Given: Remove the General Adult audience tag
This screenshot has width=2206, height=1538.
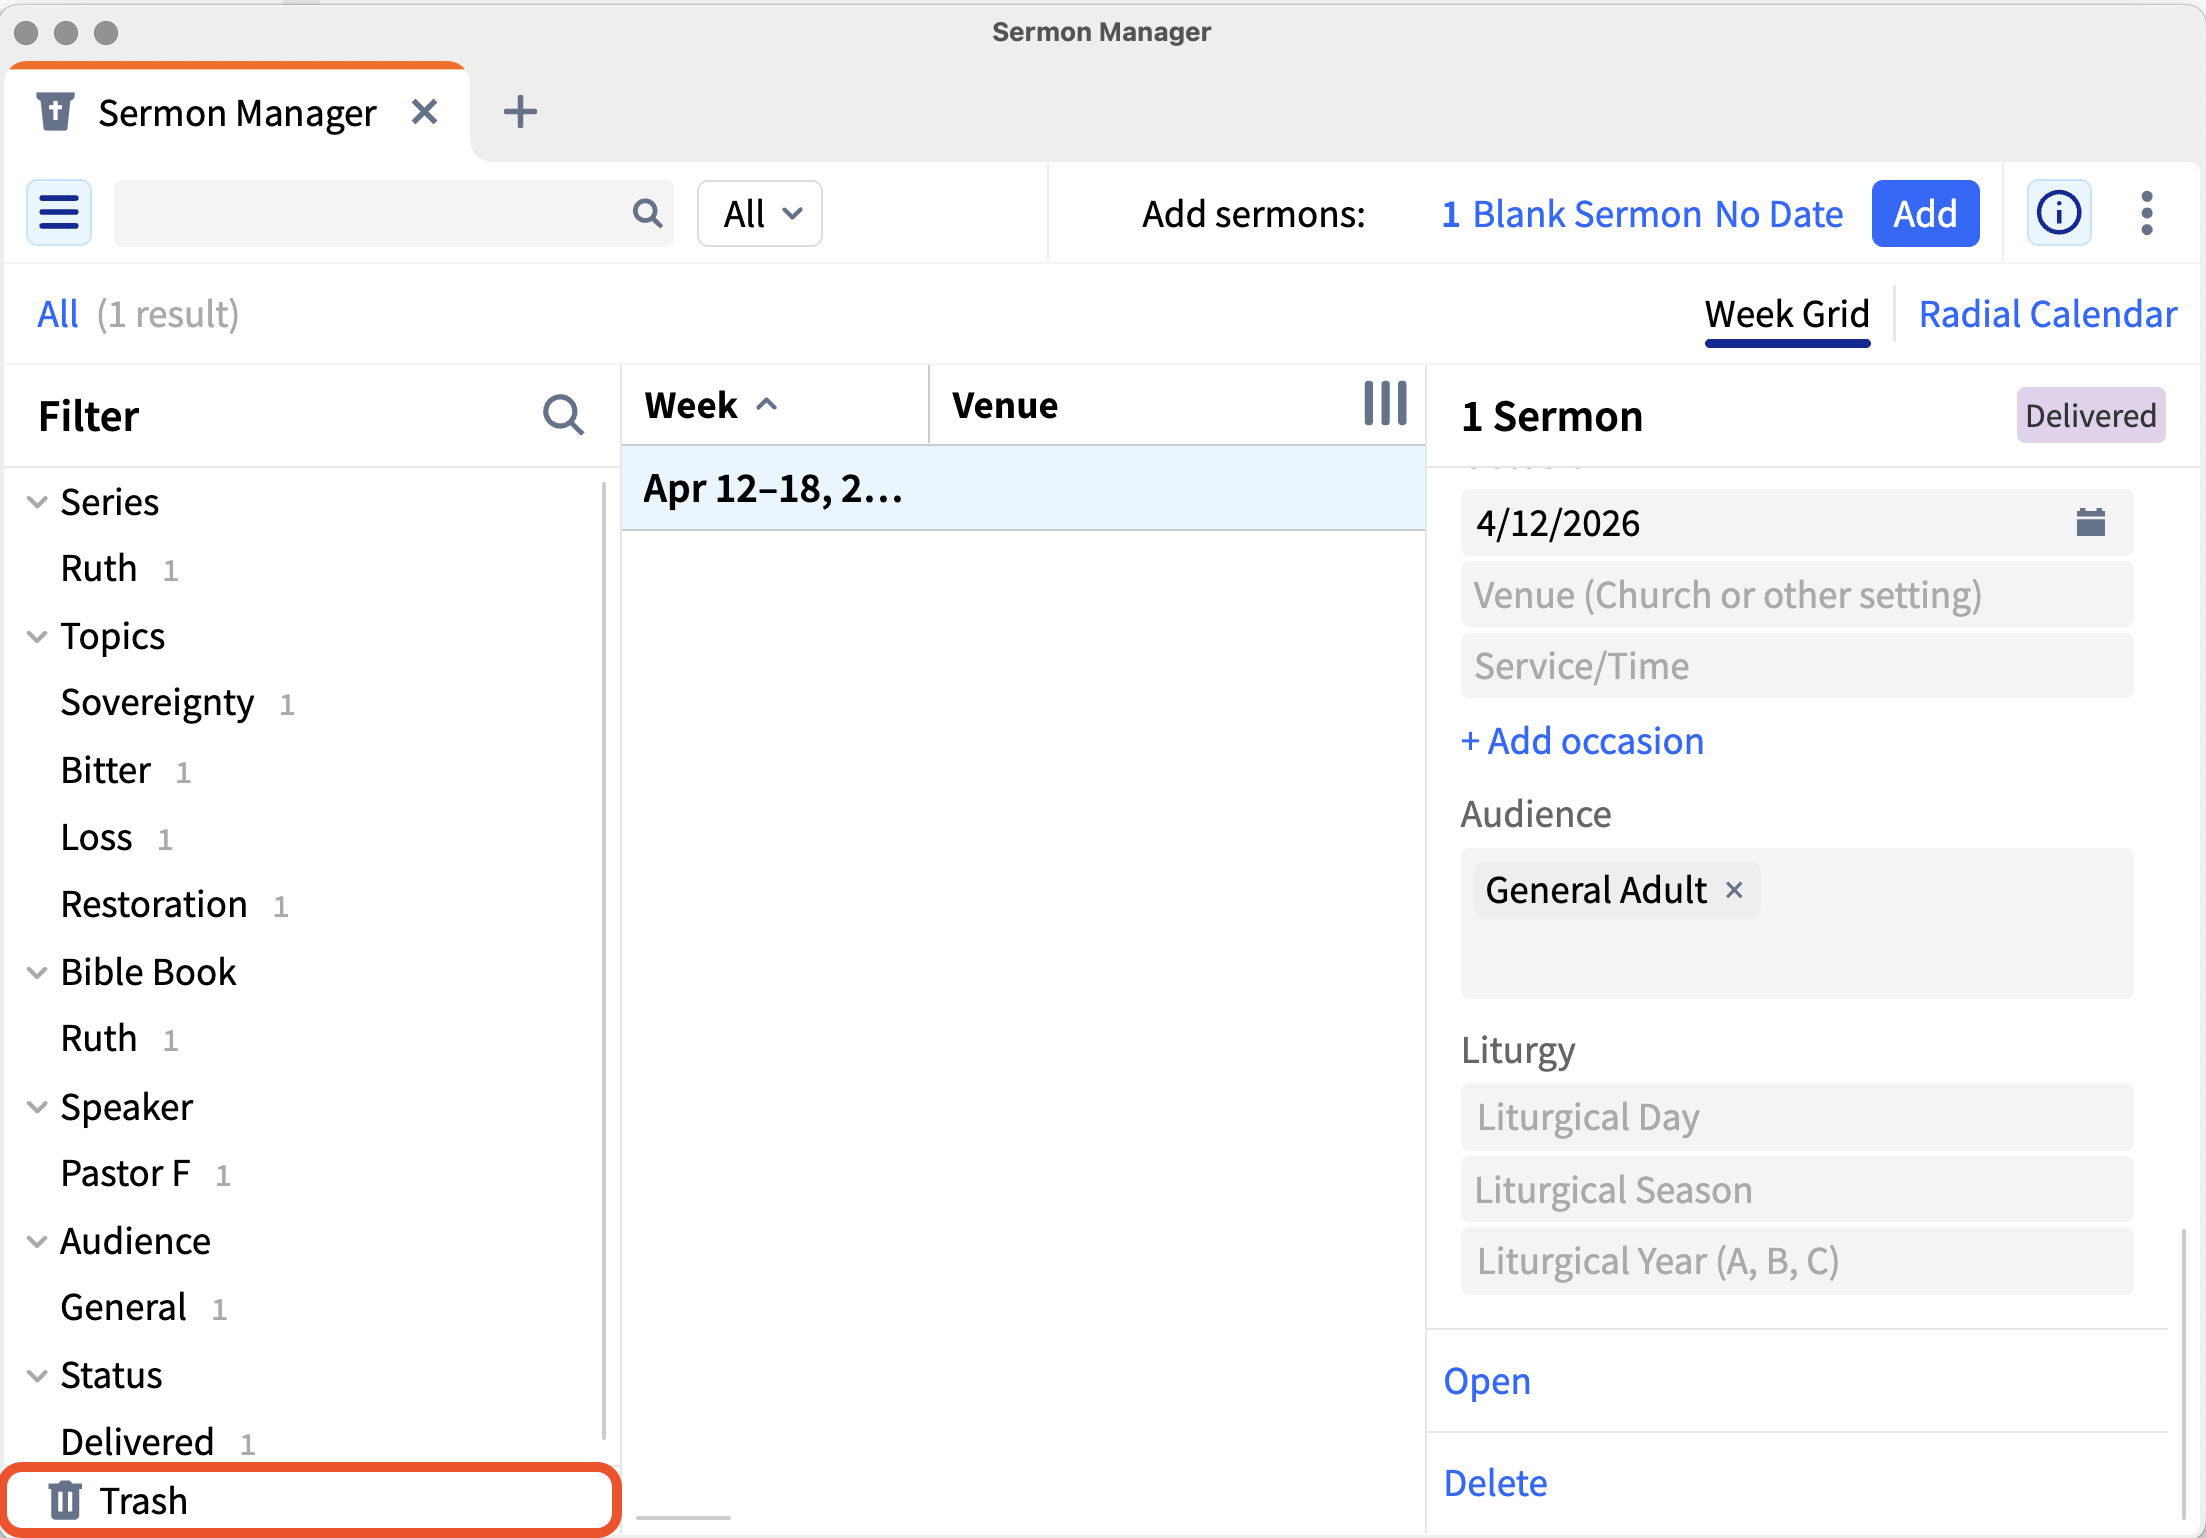Looking at the screenshot, I should click(1734, 890).
